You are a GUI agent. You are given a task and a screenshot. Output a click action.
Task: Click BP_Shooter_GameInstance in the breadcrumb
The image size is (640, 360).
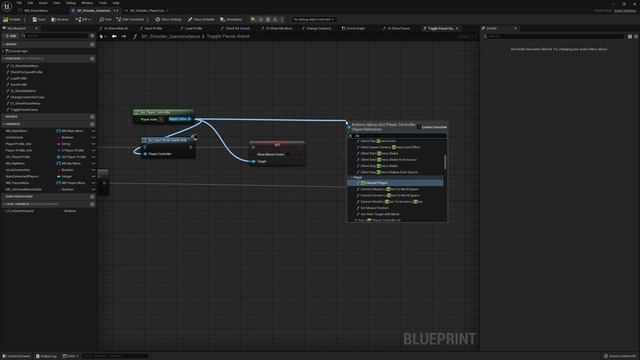[170, 36]
